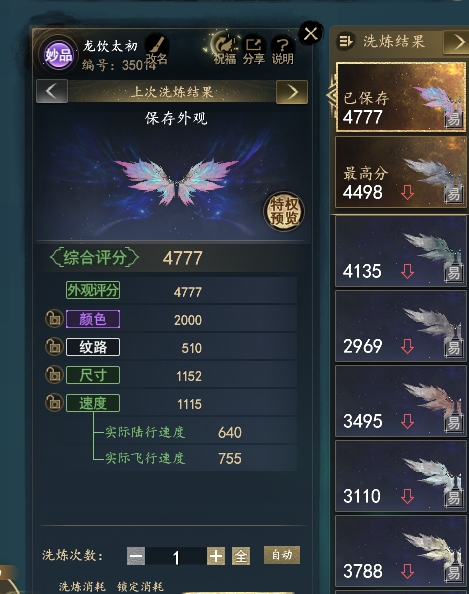Image resolution: width=469 pixels, height=594 pixels.
Task: Increase 洗炼次数 with plus button
Action: tap(216, 556)
